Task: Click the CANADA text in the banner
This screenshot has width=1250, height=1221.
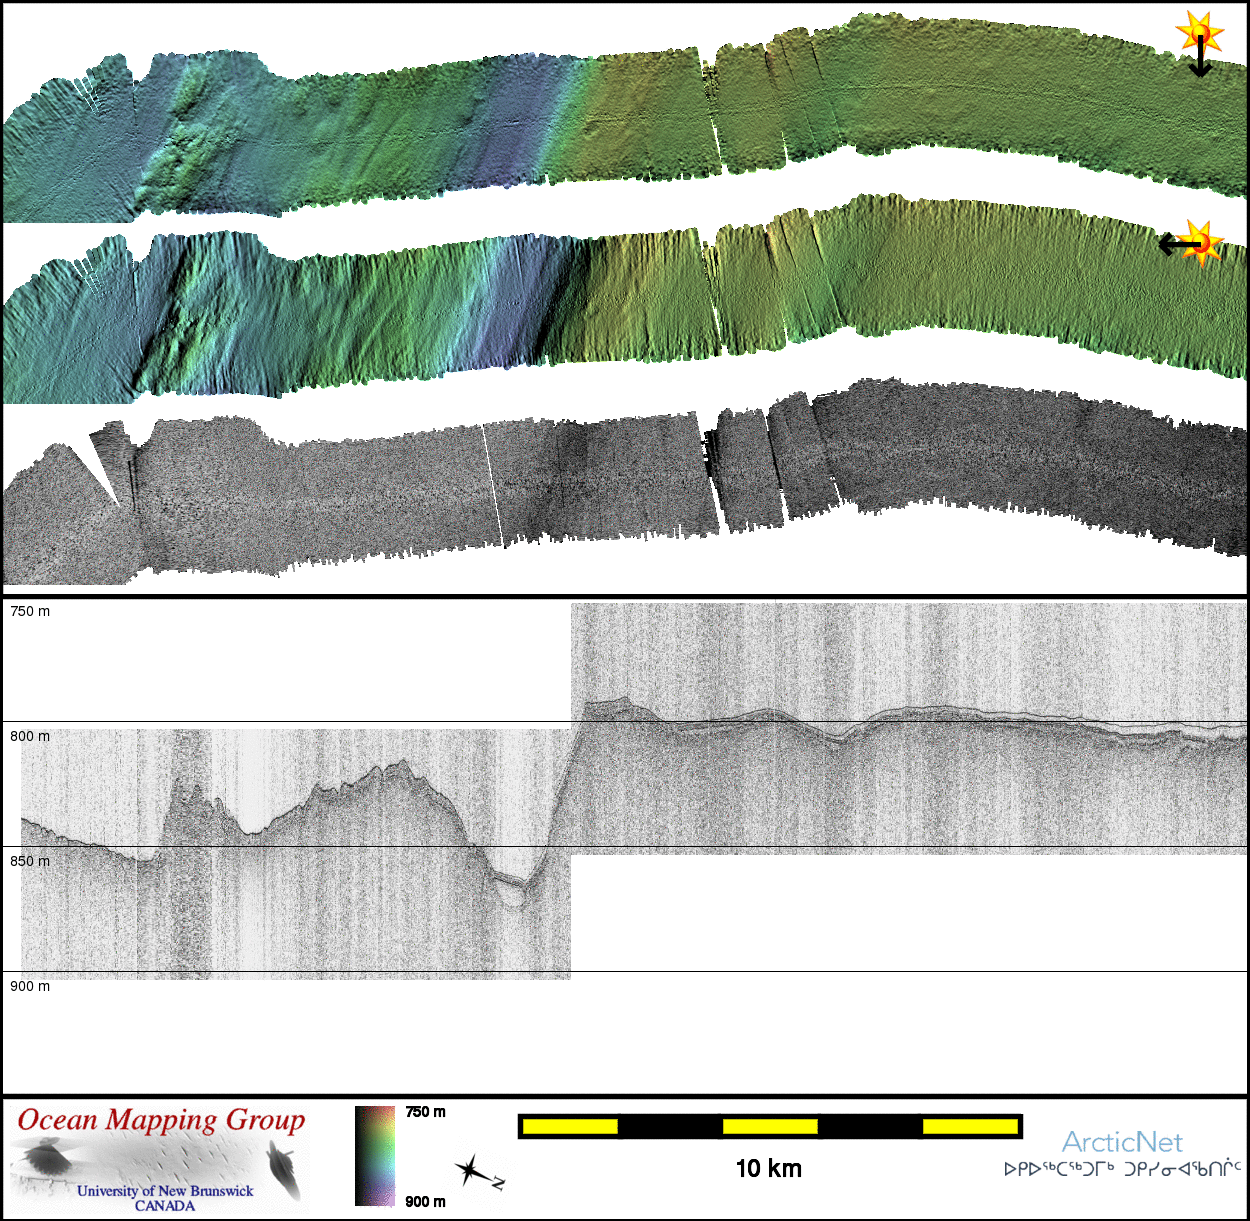Action: pyautogui.click(x=165, y=1206)
